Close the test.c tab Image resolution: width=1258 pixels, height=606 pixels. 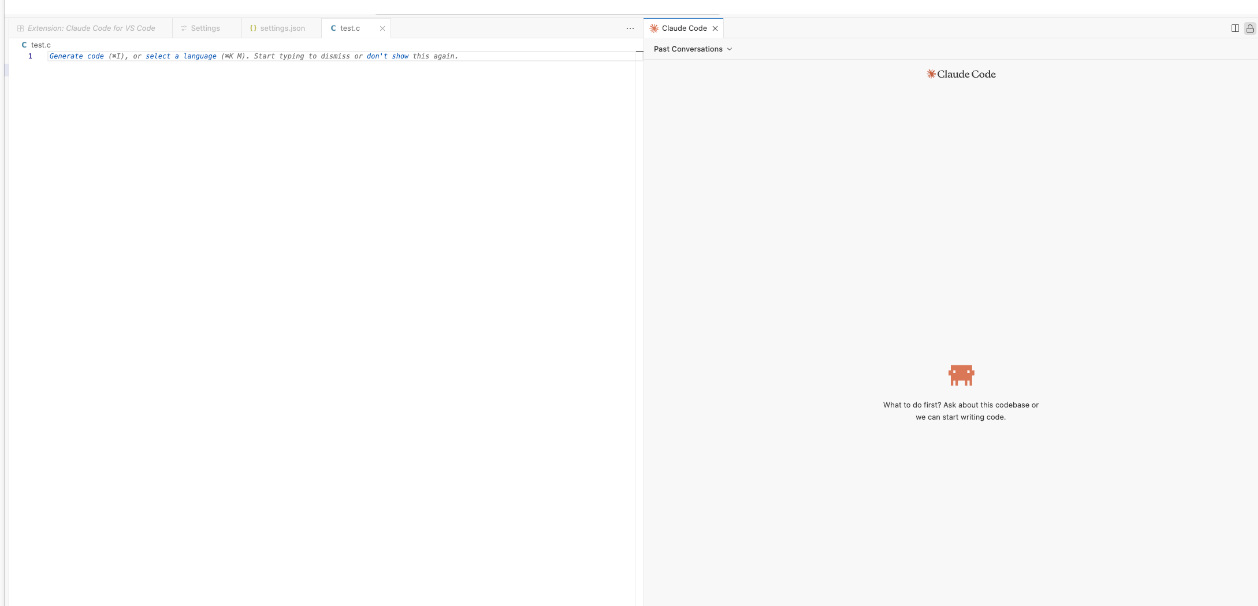382,28
